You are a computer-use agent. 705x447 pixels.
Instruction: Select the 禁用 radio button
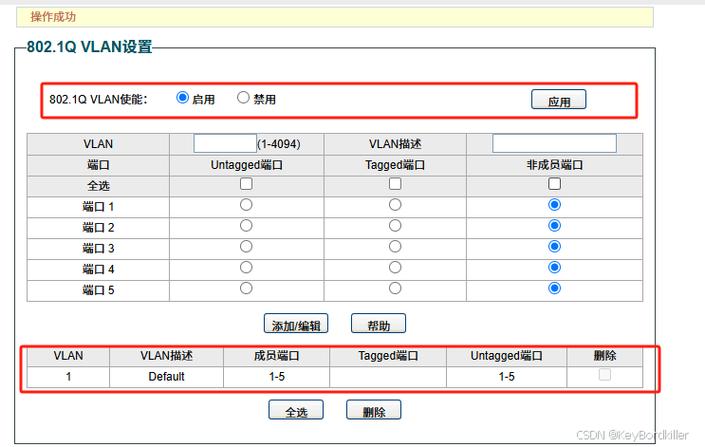(x=243, y=98)
